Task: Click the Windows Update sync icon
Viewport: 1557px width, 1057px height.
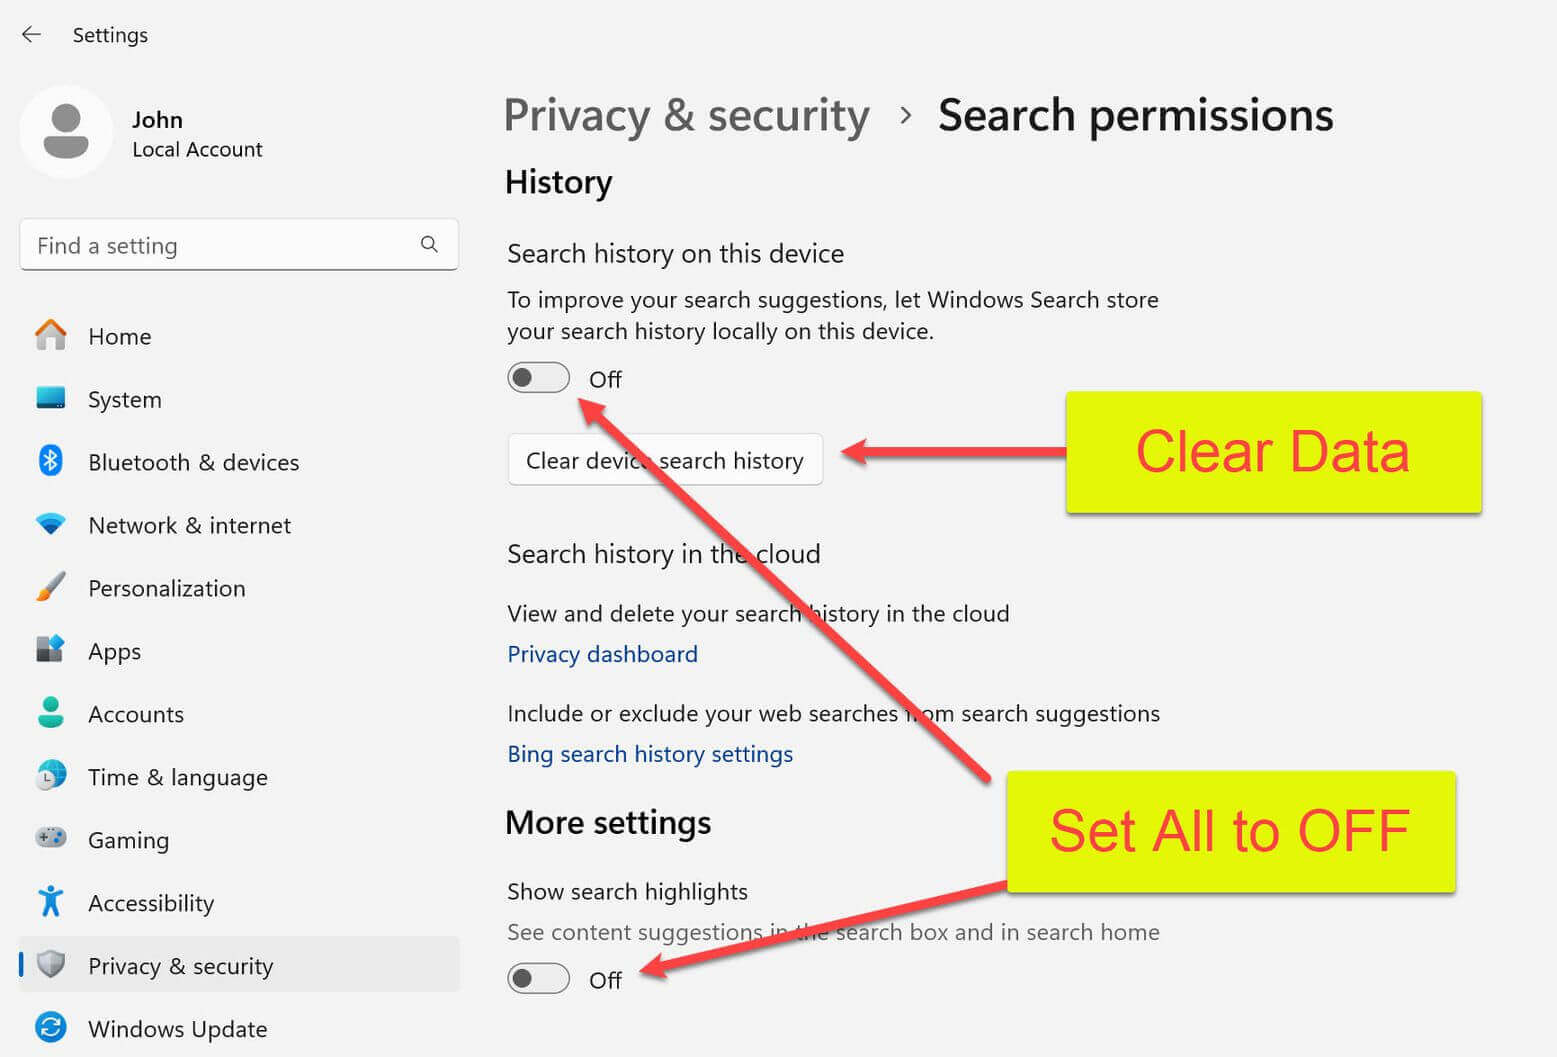Action: pyautogui.click(x=51, y=1027)
